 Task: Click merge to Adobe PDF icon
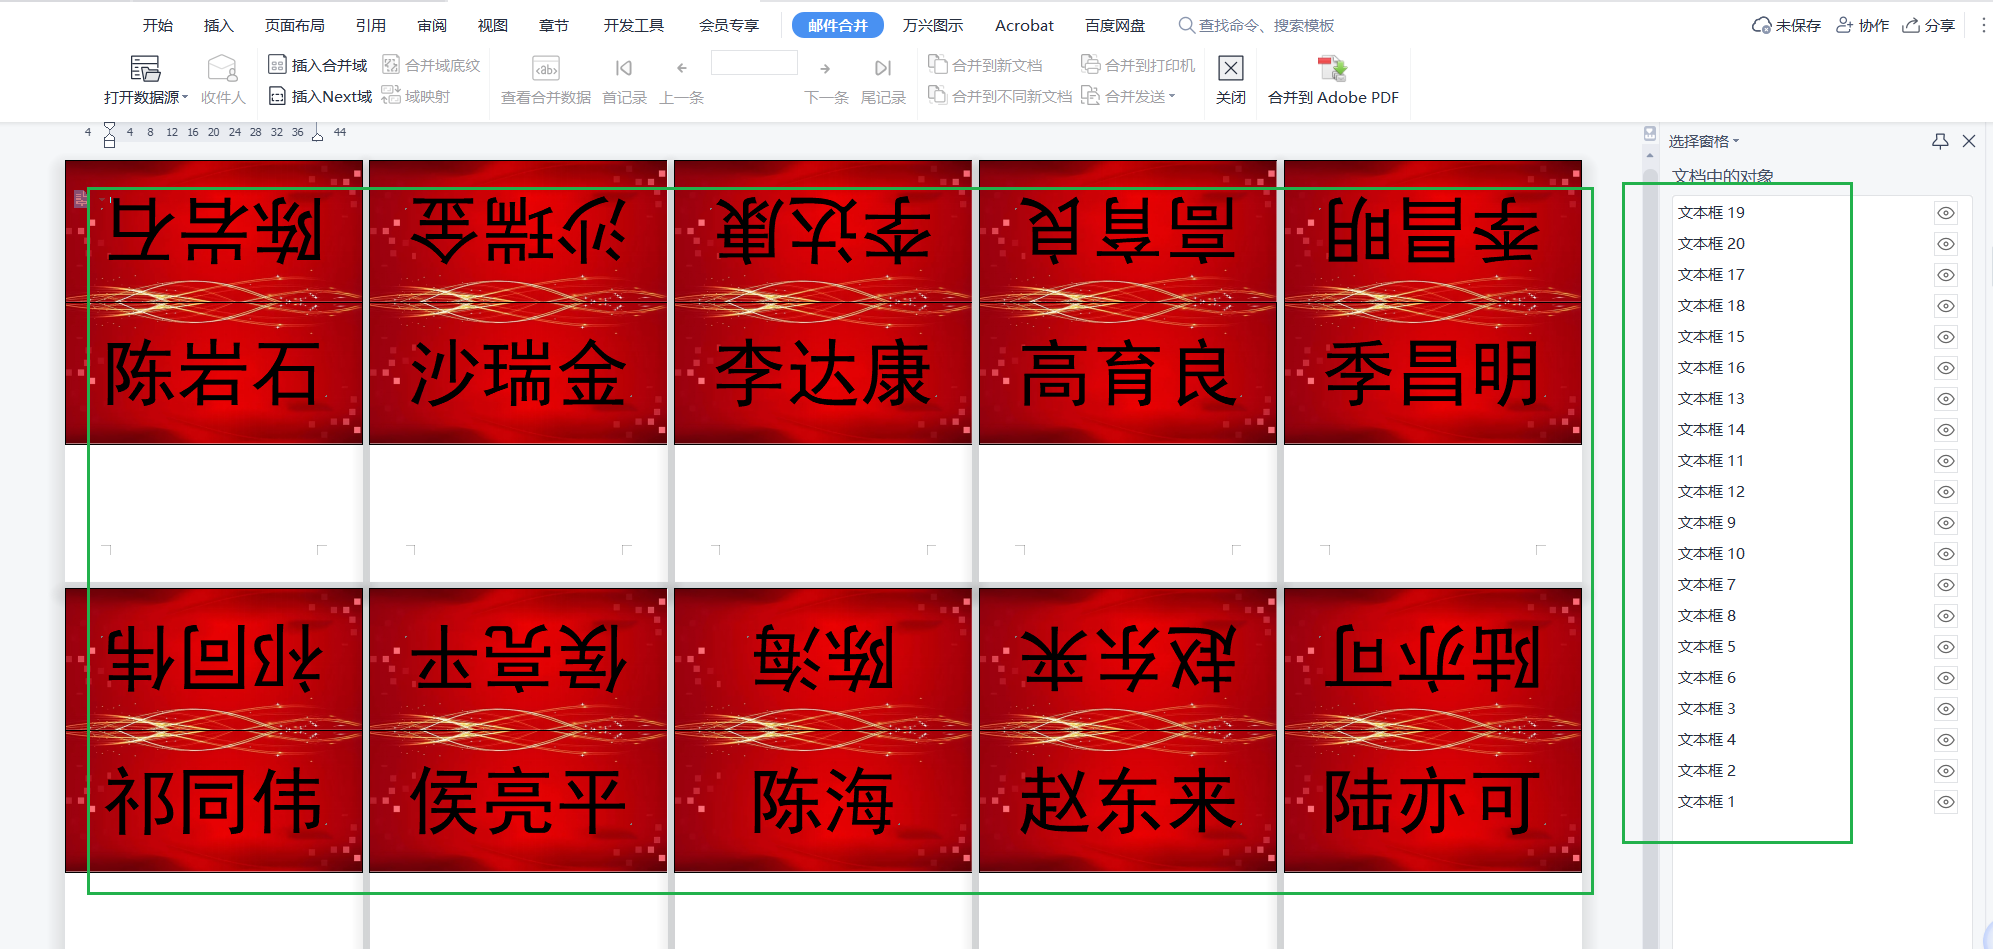tap(1332, 69)
